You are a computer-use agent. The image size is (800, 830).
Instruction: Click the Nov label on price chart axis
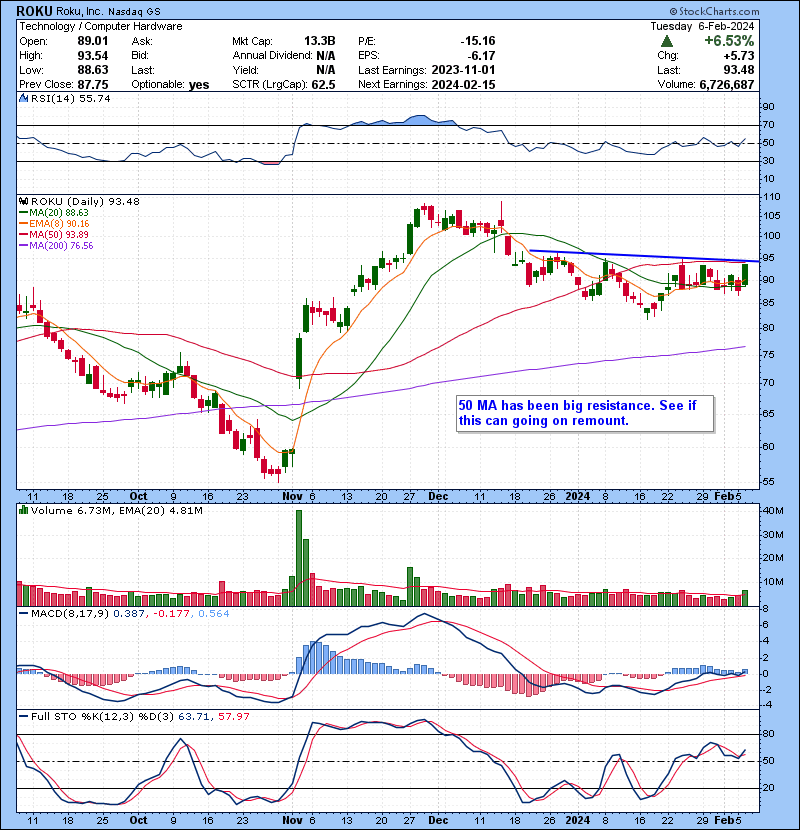(x=292, y=497)
